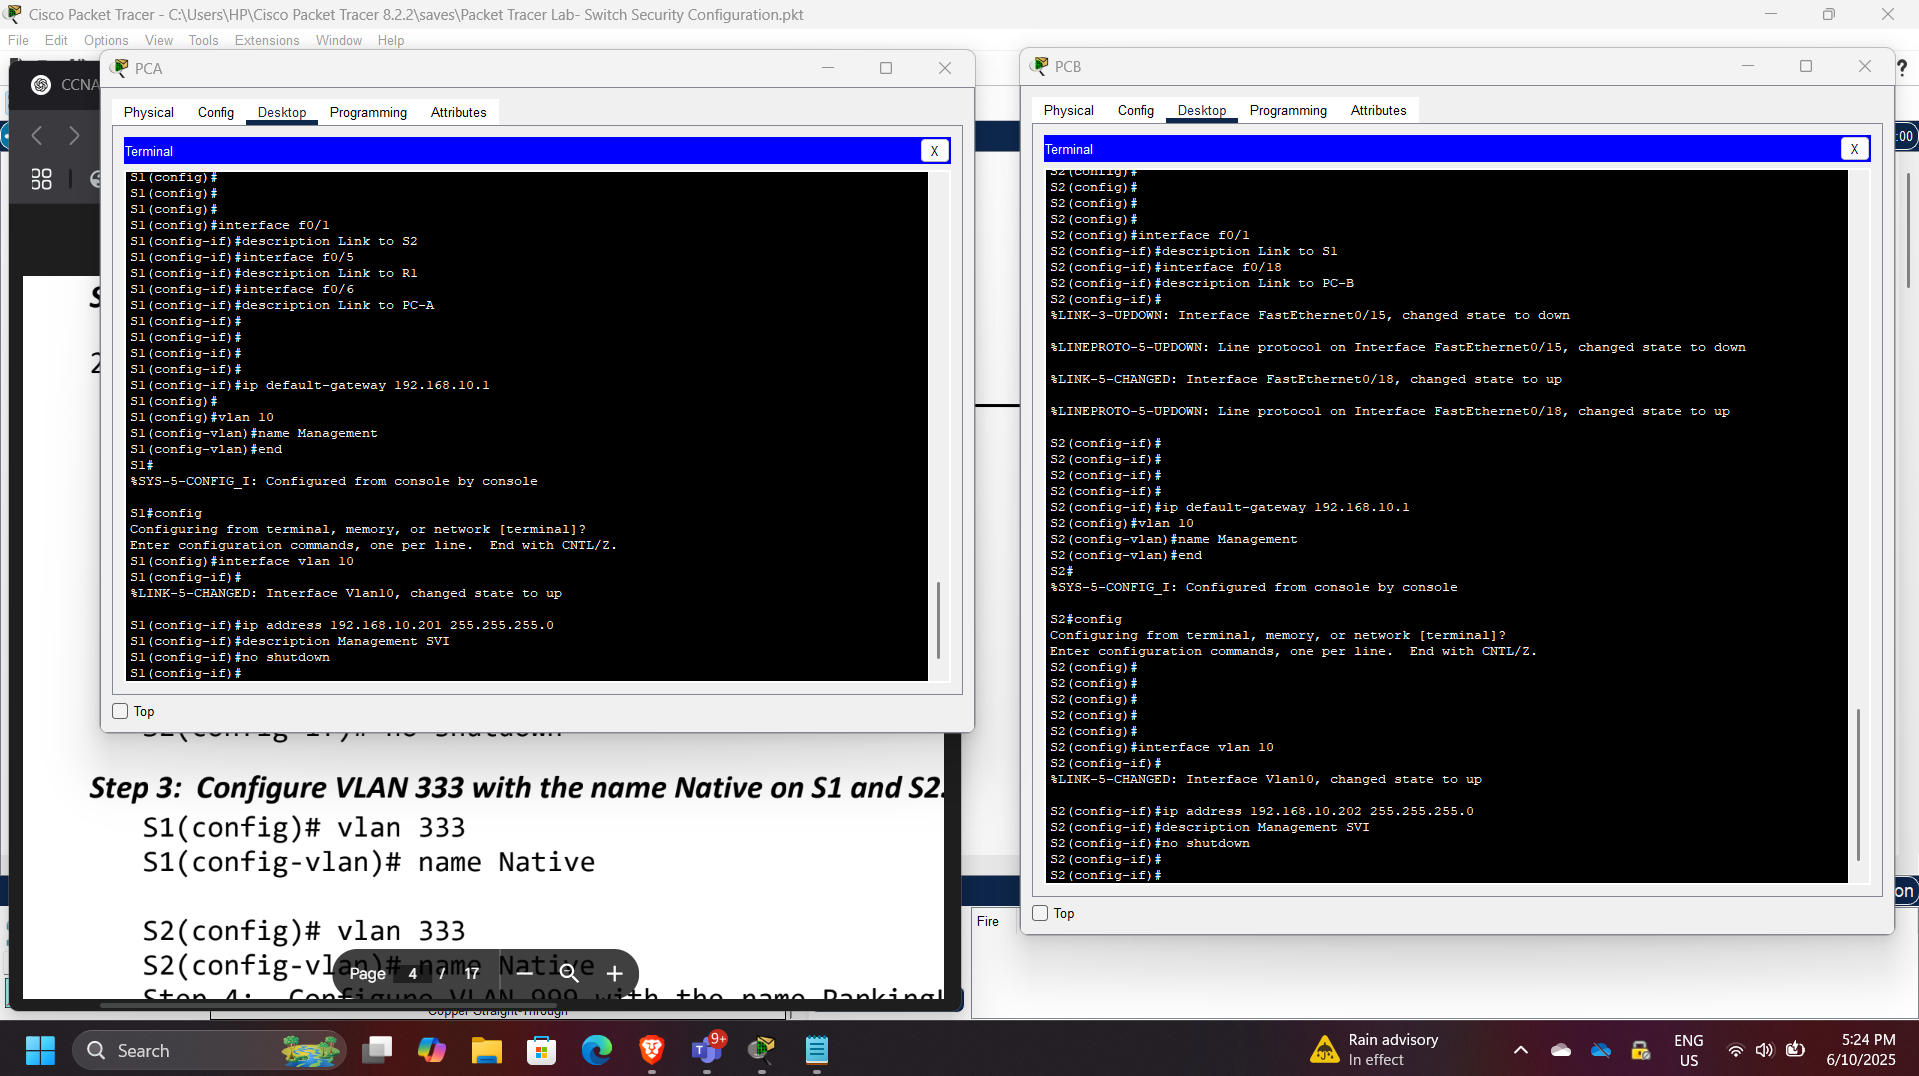The width and height of the screenshot is (1919, 1076).
Task: Open the Extensions menu in Packet Tracer
Action: tap(266, 40)
